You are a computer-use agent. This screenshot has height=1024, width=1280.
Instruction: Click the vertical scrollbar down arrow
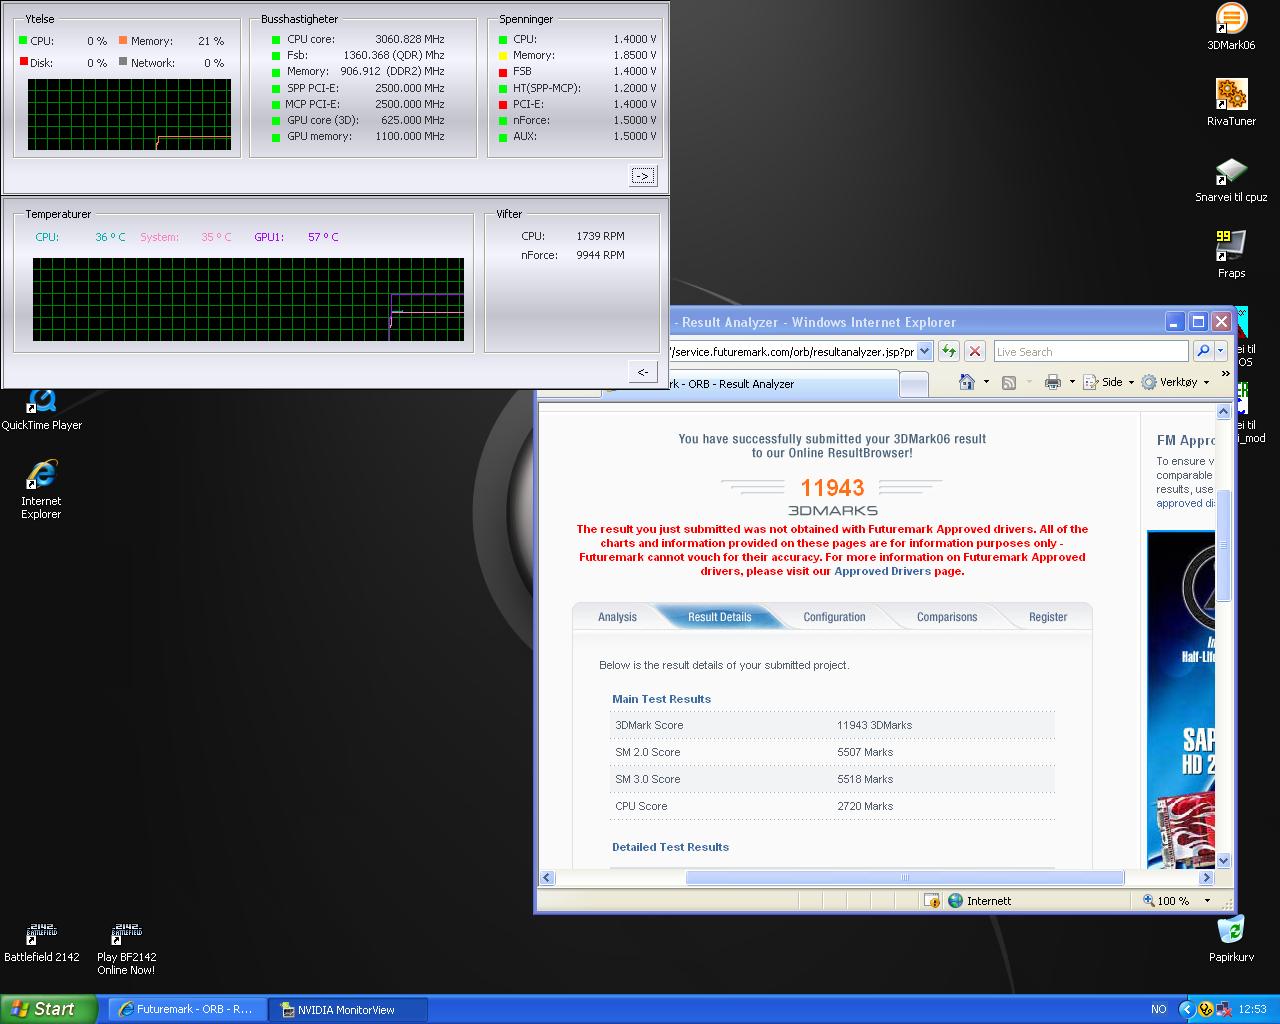click(x=1223, y=860)
